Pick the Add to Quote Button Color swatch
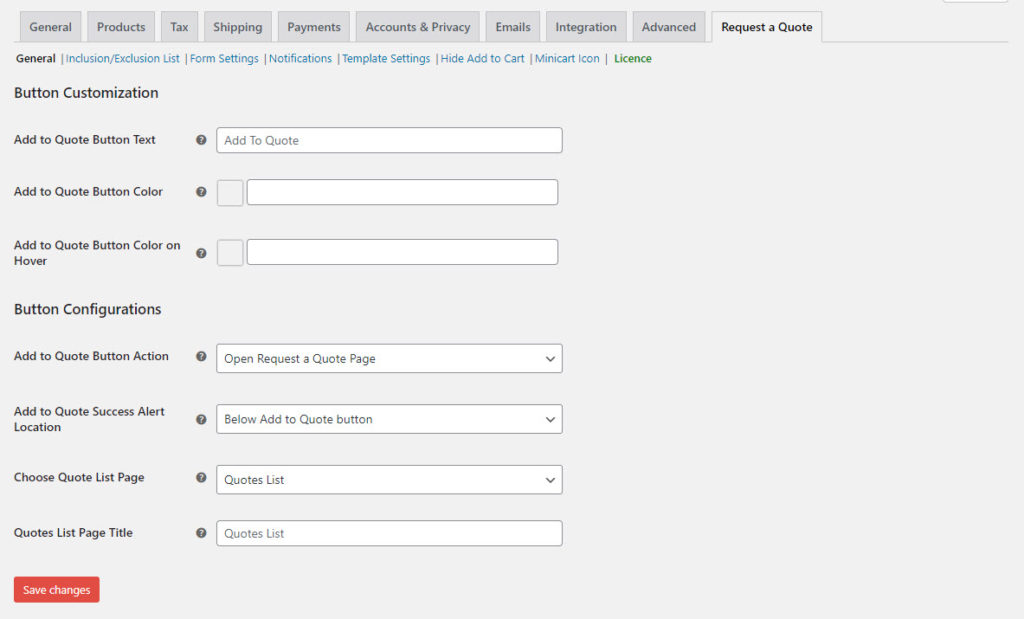The image size is (1024, 619). [230, 193]
